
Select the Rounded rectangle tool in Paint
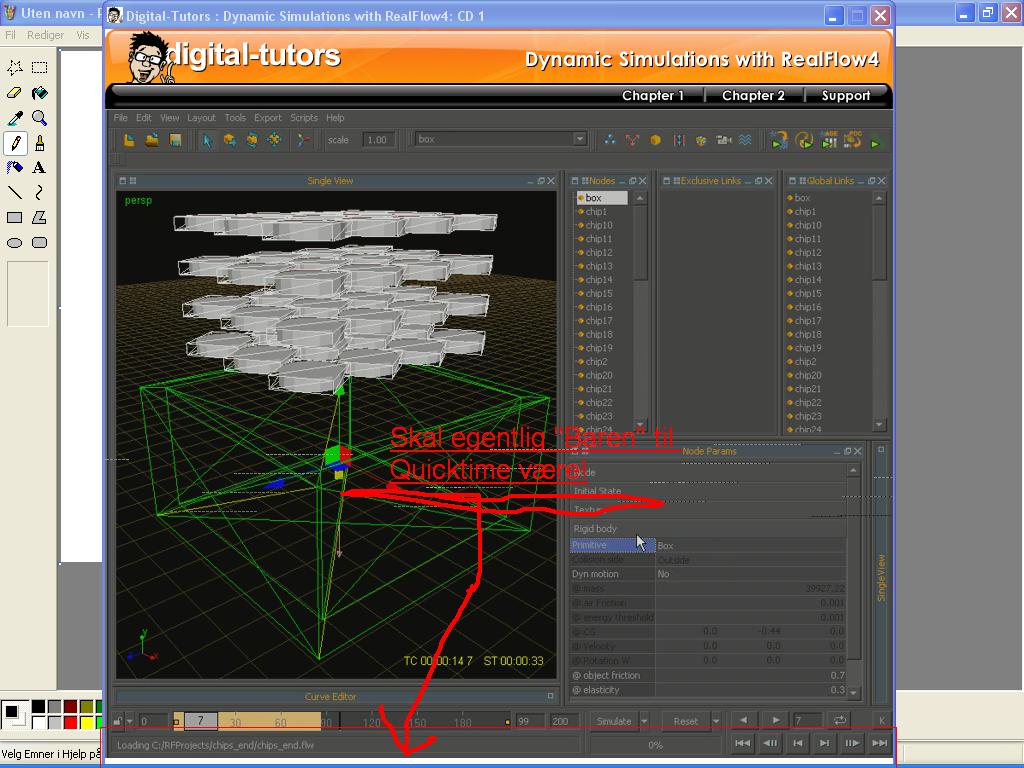tap(39, 242)
